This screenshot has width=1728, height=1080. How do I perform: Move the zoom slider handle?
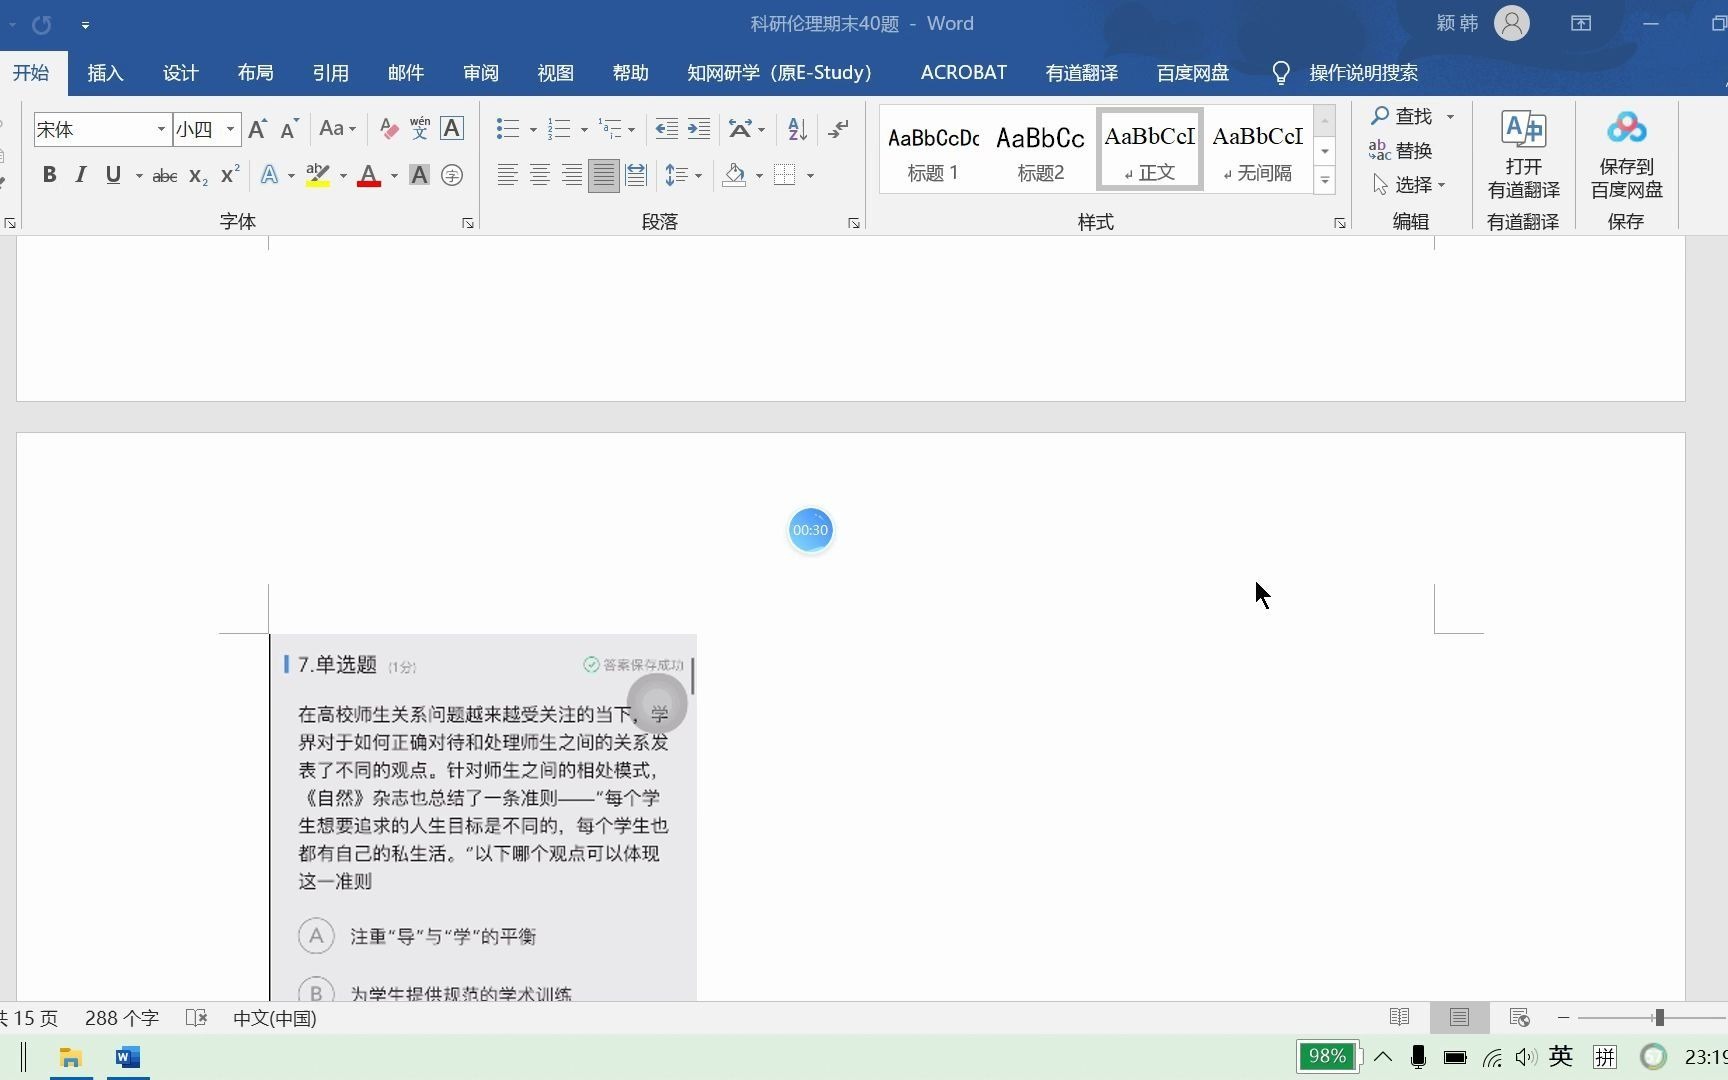tap(1659, 1017)
